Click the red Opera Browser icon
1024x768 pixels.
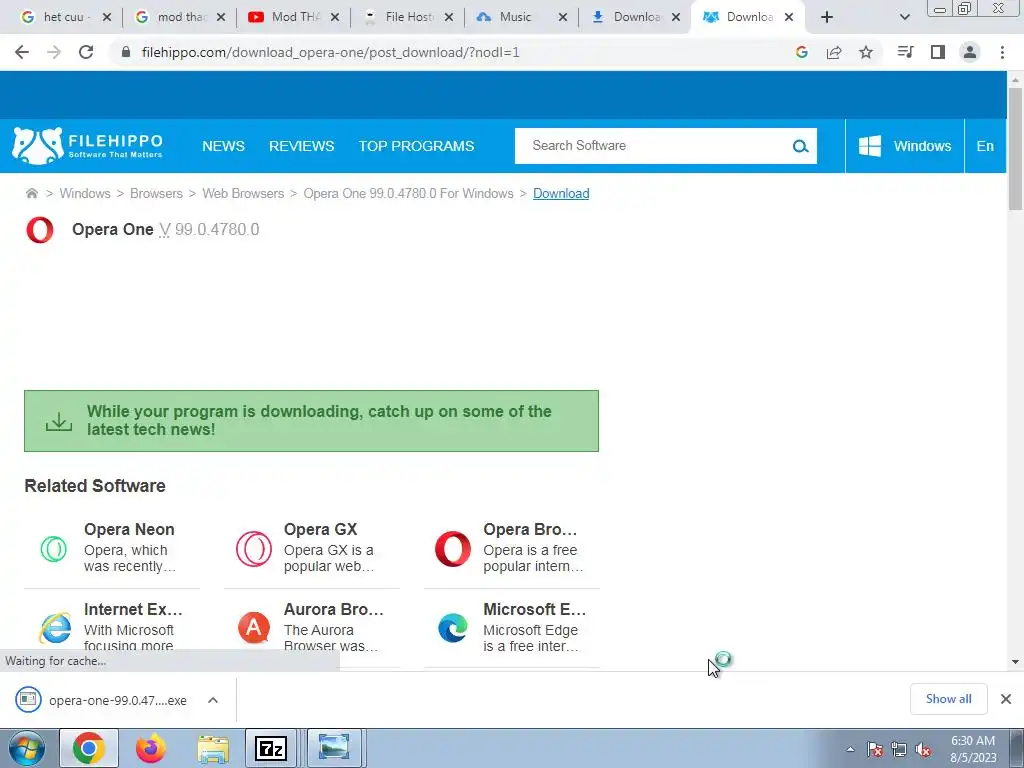tap(453, 549)
